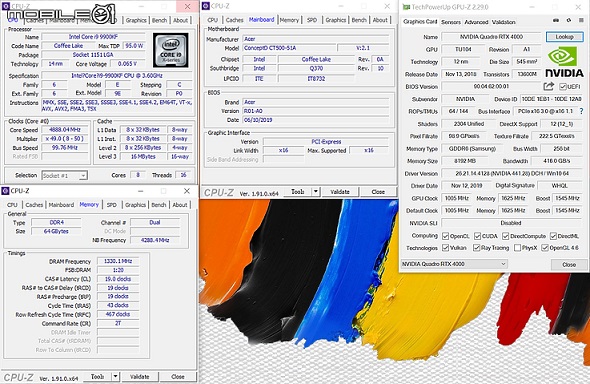
Task: Switch to the Sensors tab in GPU-Z
Action: [x=451, y=22]
